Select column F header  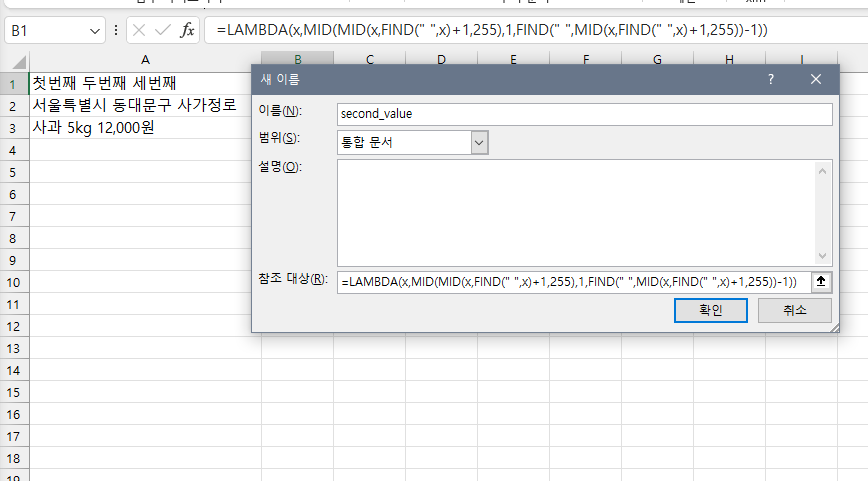pyautogui.click(x=586, y=58)
